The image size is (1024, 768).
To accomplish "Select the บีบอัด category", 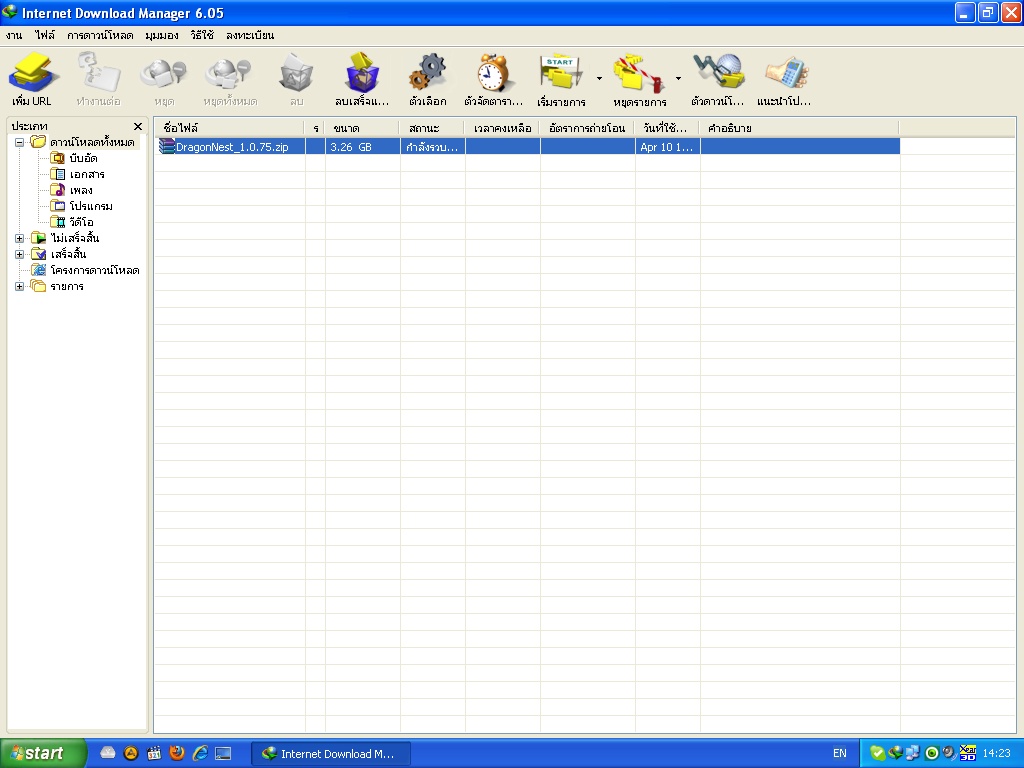I will click(x=83, y=159).
